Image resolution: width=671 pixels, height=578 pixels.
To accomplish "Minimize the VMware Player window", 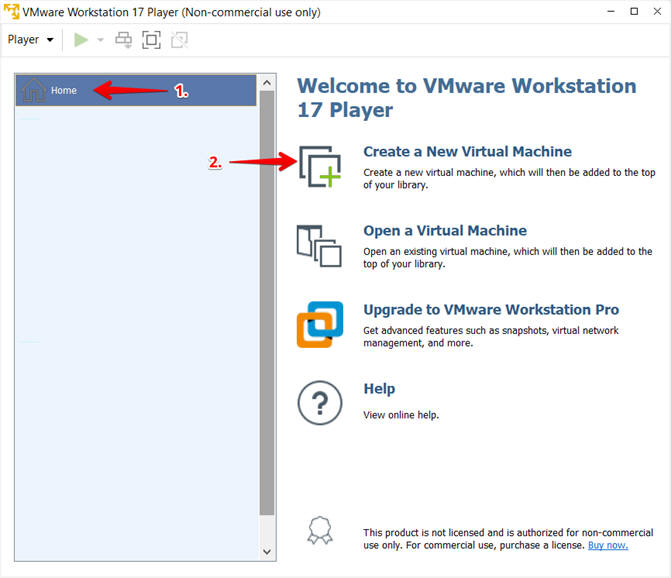I will pyautogui.click(x=611, y=12).
